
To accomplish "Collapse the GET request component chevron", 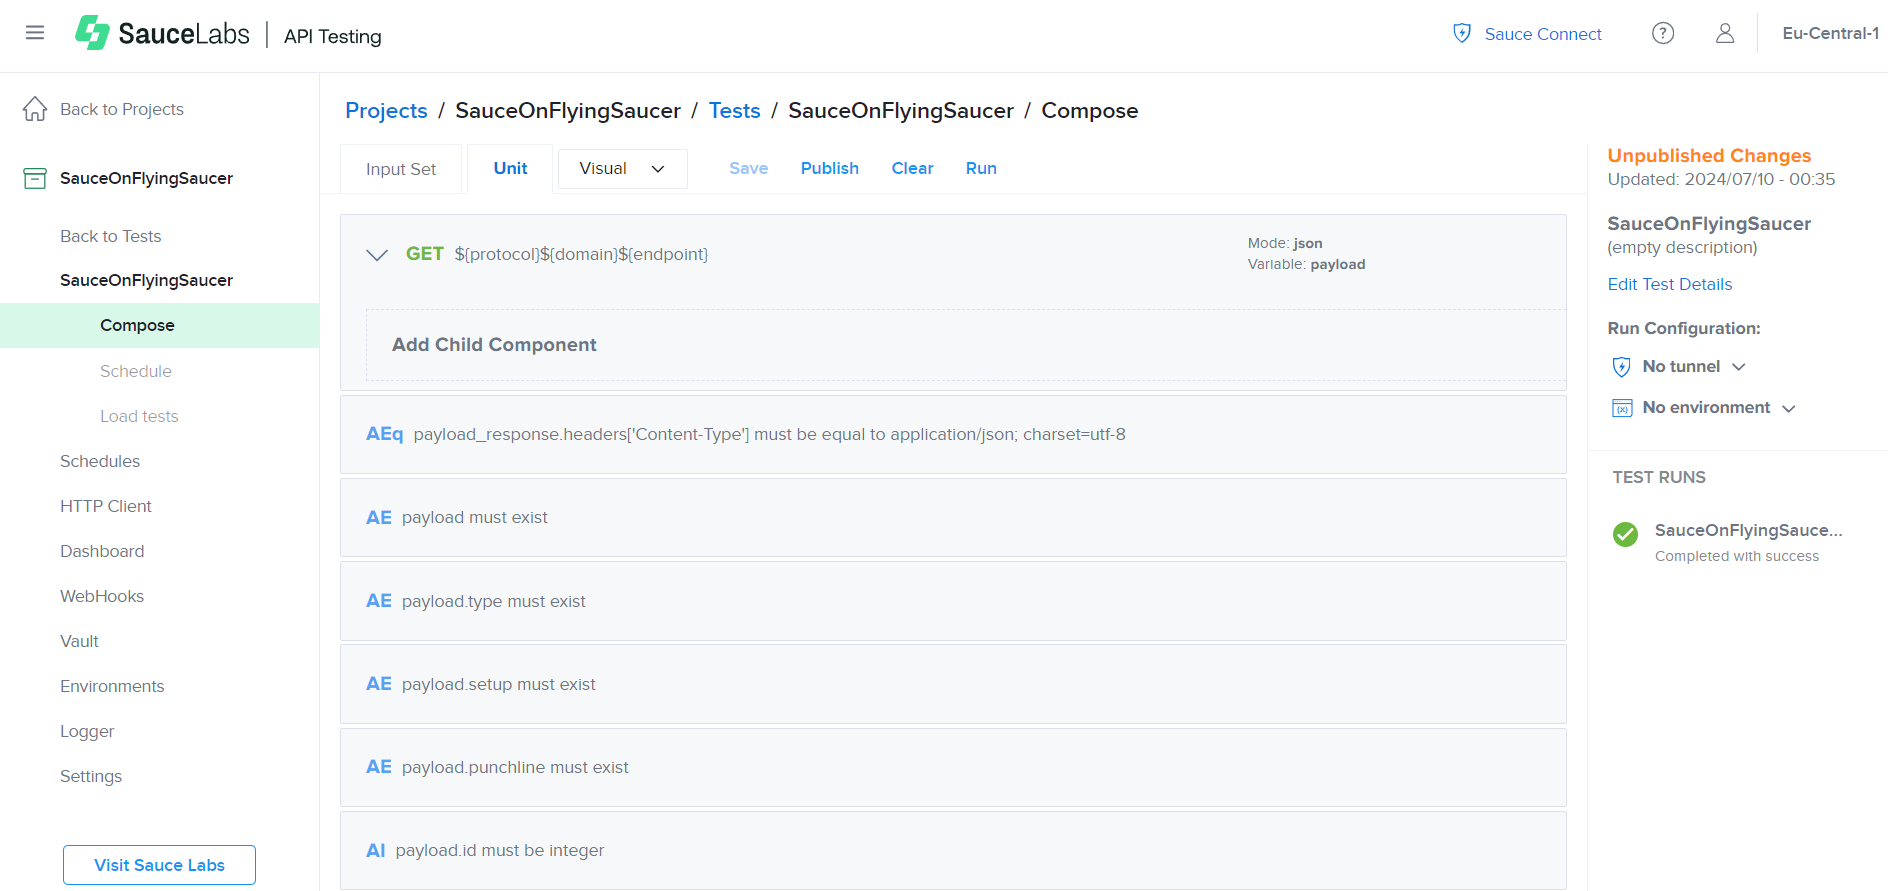I will tap(377, 255).
